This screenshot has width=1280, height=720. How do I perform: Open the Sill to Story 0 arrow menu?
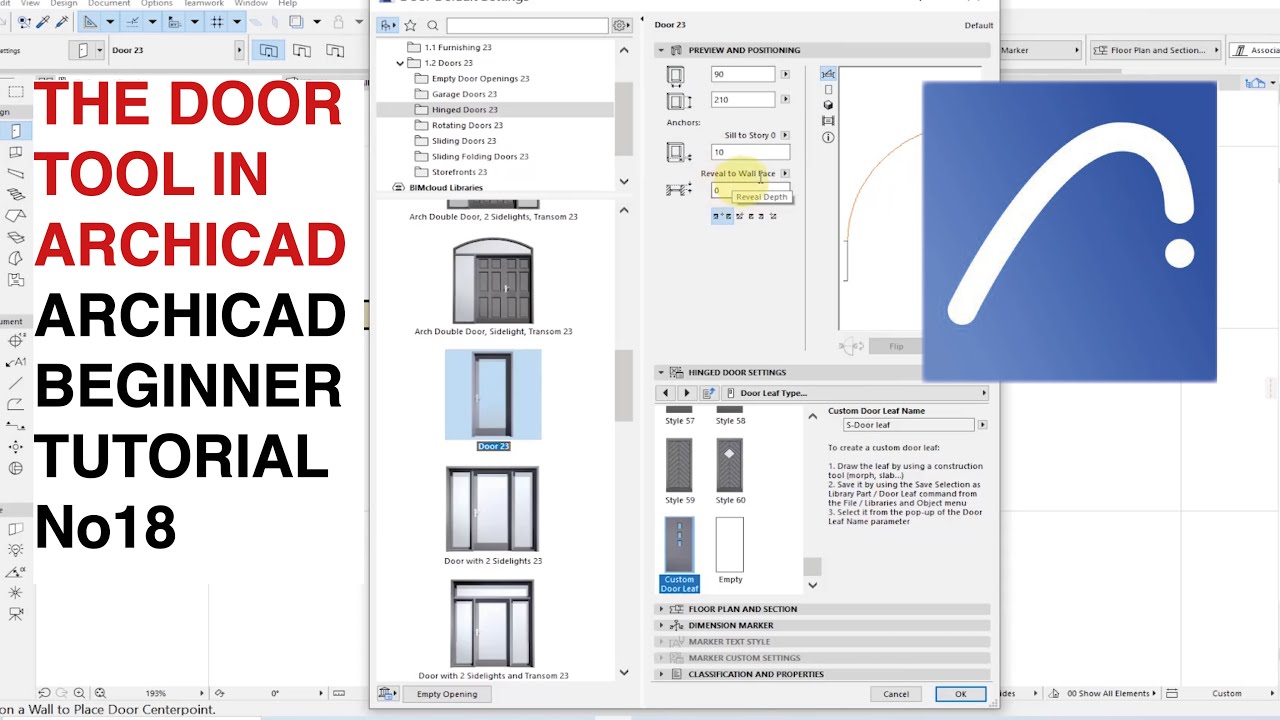(785, 135)
